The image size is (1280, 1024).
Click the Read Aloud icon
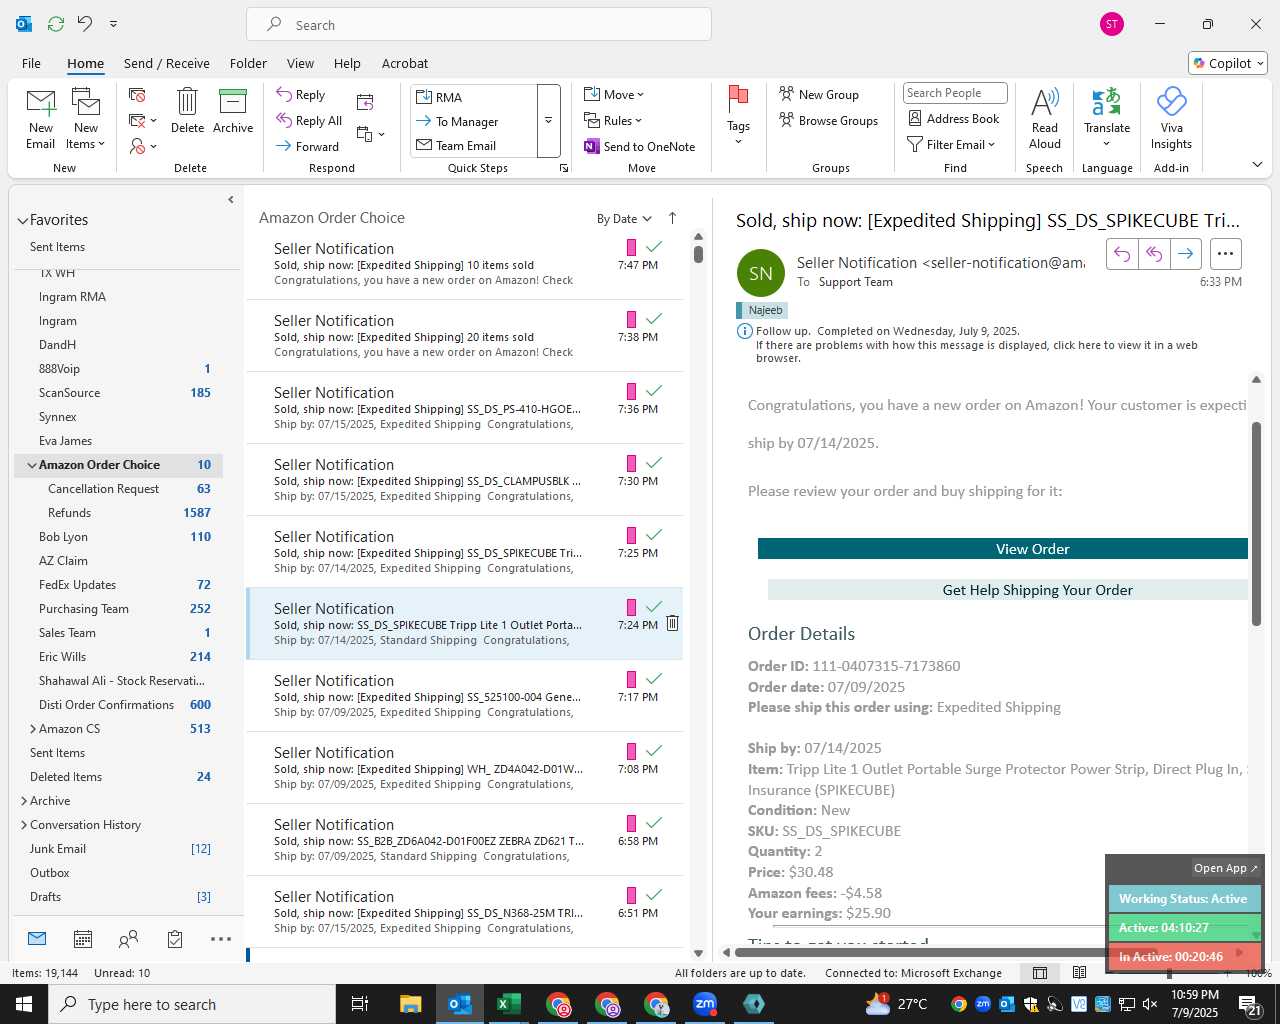click(x=1044, y=101)
